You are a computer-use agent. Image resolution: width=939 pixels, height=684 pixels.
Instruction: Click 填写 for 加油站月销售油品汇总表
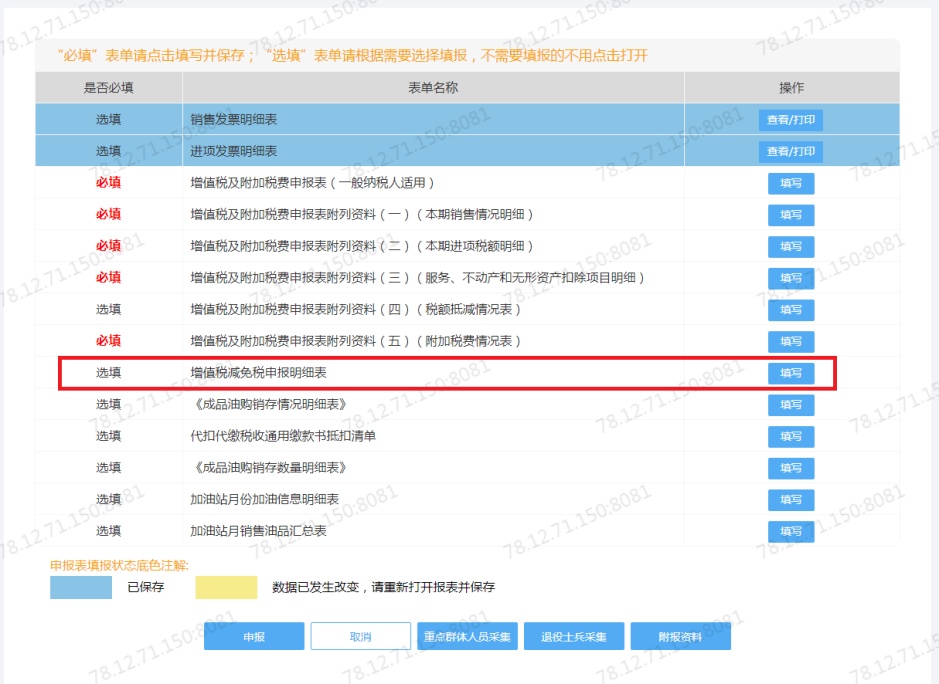pyautogui.click(x=790, y=531)
